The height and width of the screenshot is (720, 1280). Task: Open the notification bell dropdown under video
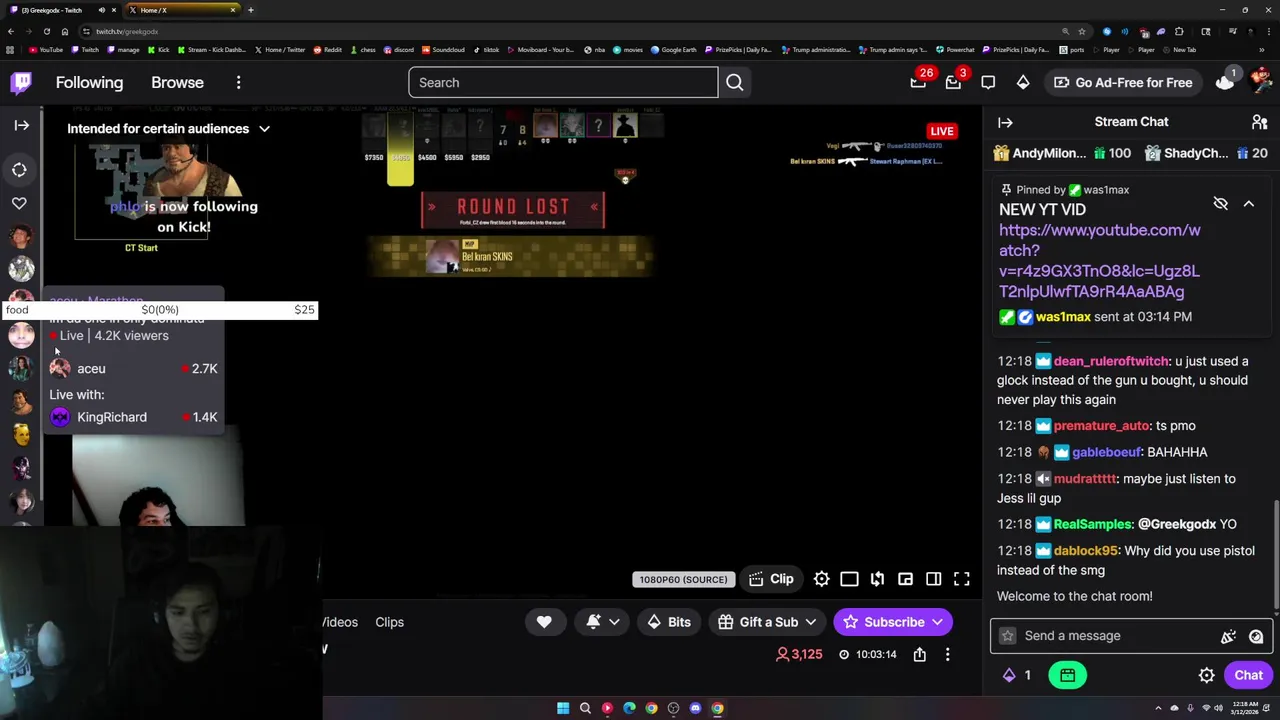(x=603, y=622)
